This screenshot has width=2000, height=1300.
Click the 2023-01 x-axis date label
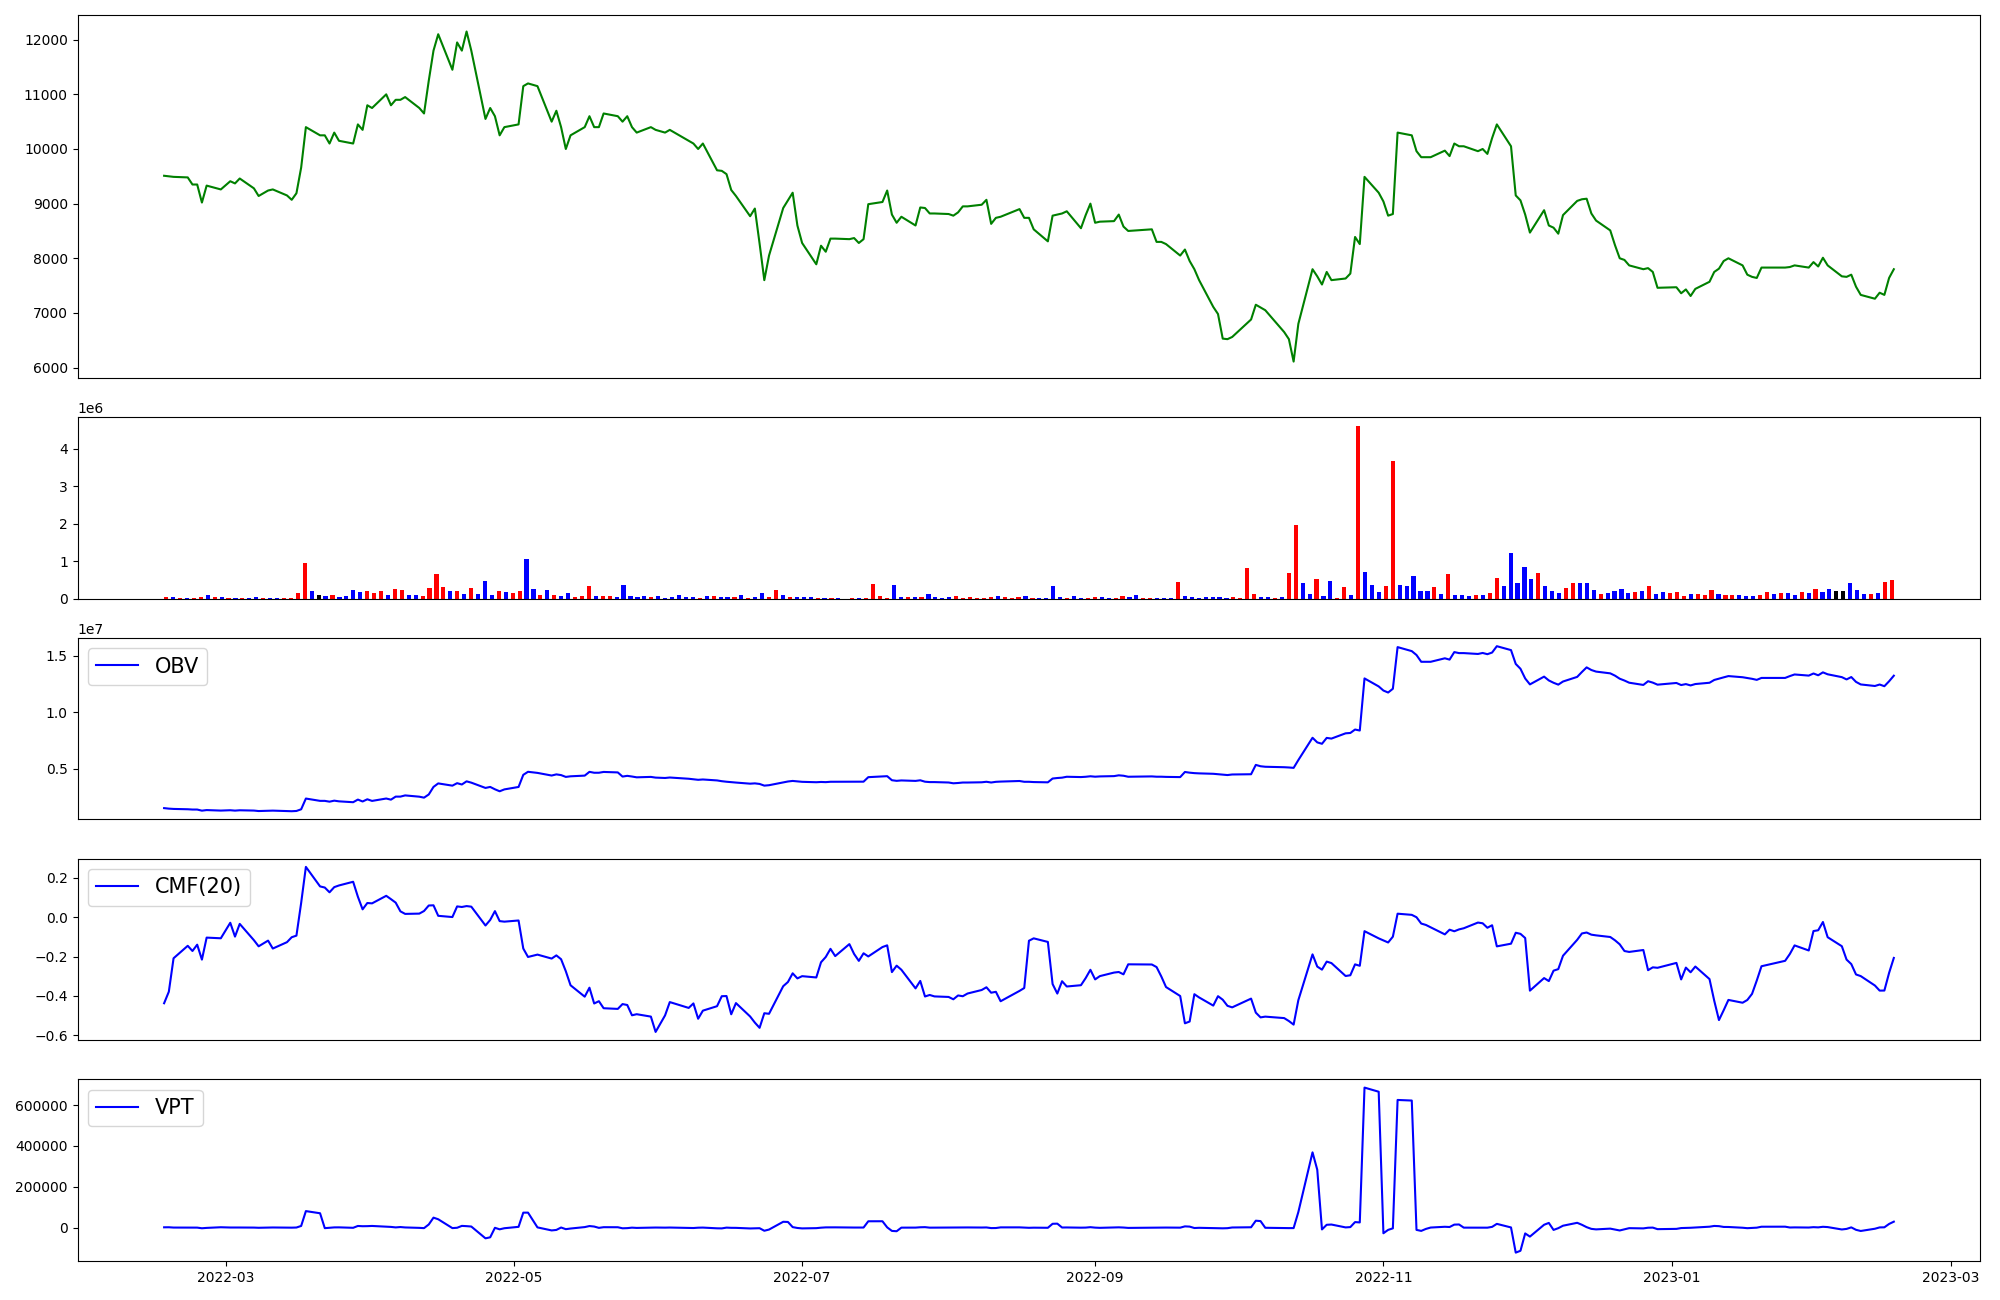pyautogui.click(x=1672, y=1277)
